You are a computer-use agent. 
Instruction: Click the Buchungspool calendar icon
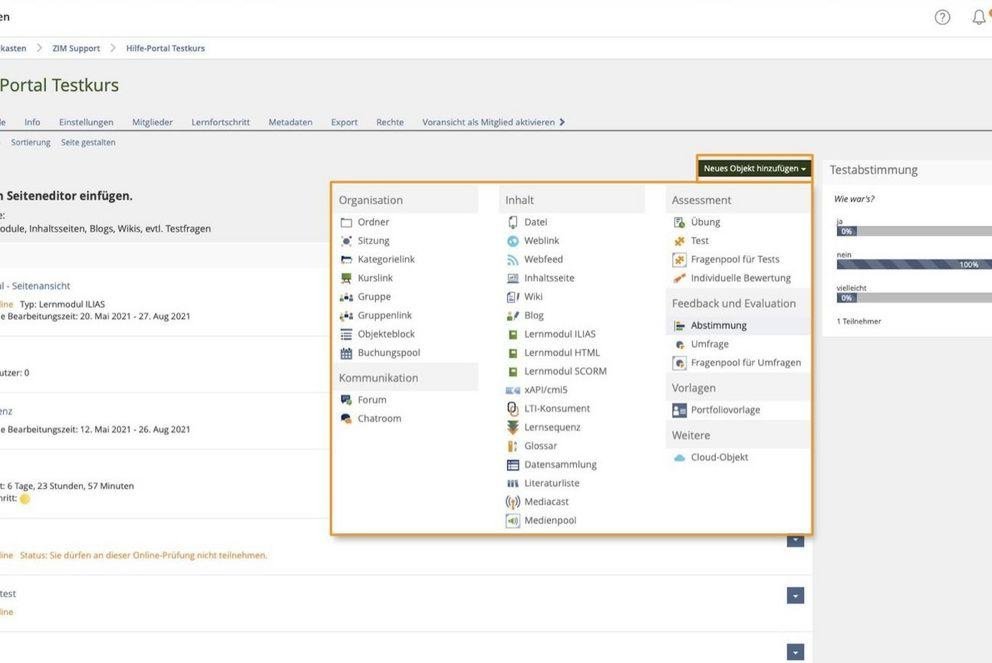346,353
